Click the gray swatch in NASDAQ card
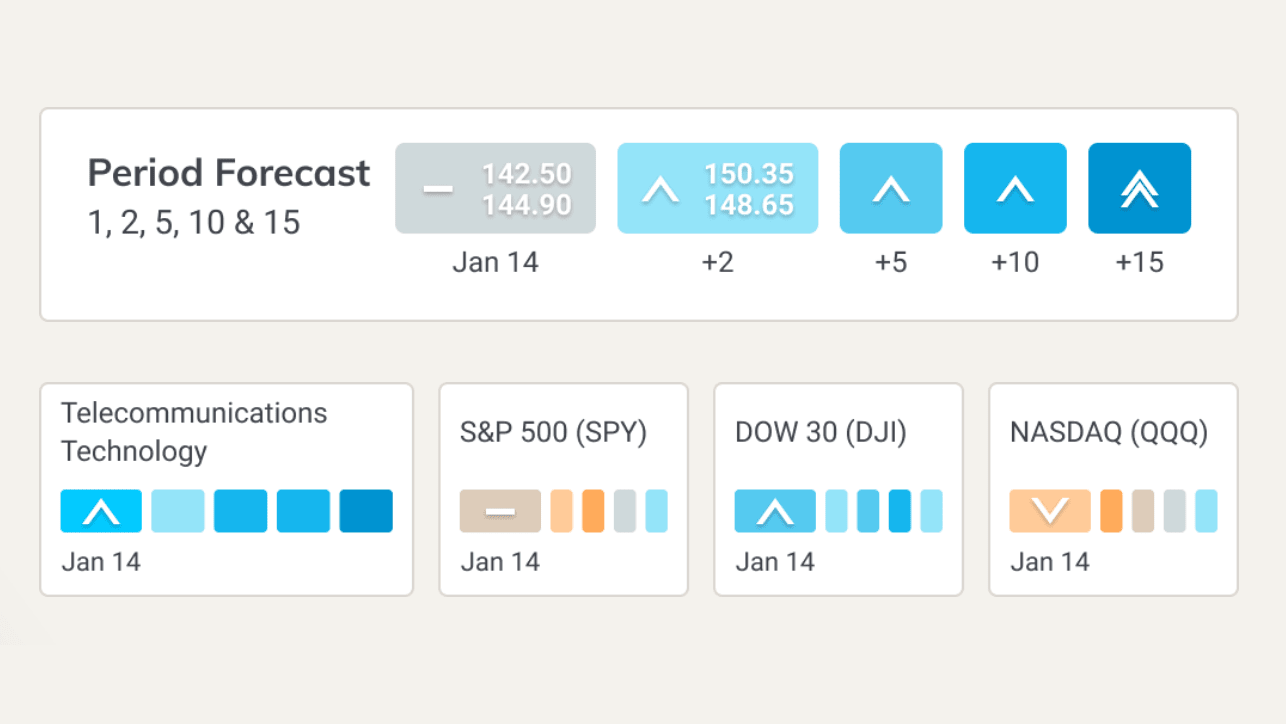This screenshot has width=1286, height=724. click(x=1175, y=511)
